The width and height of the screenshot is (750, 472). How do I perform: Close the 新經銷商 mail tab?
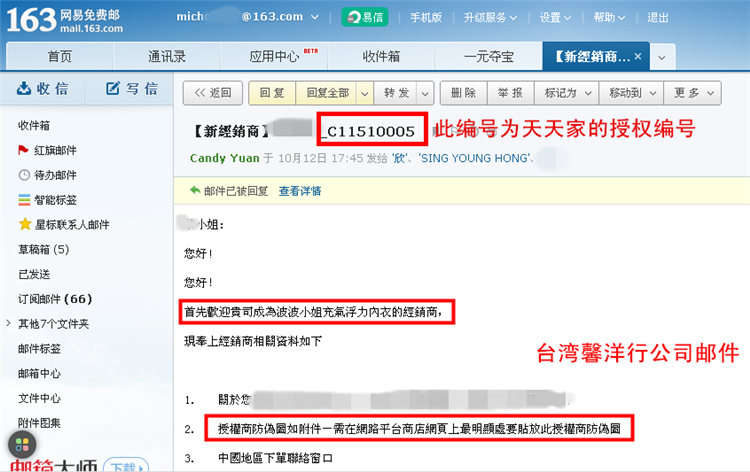(638, 56)
